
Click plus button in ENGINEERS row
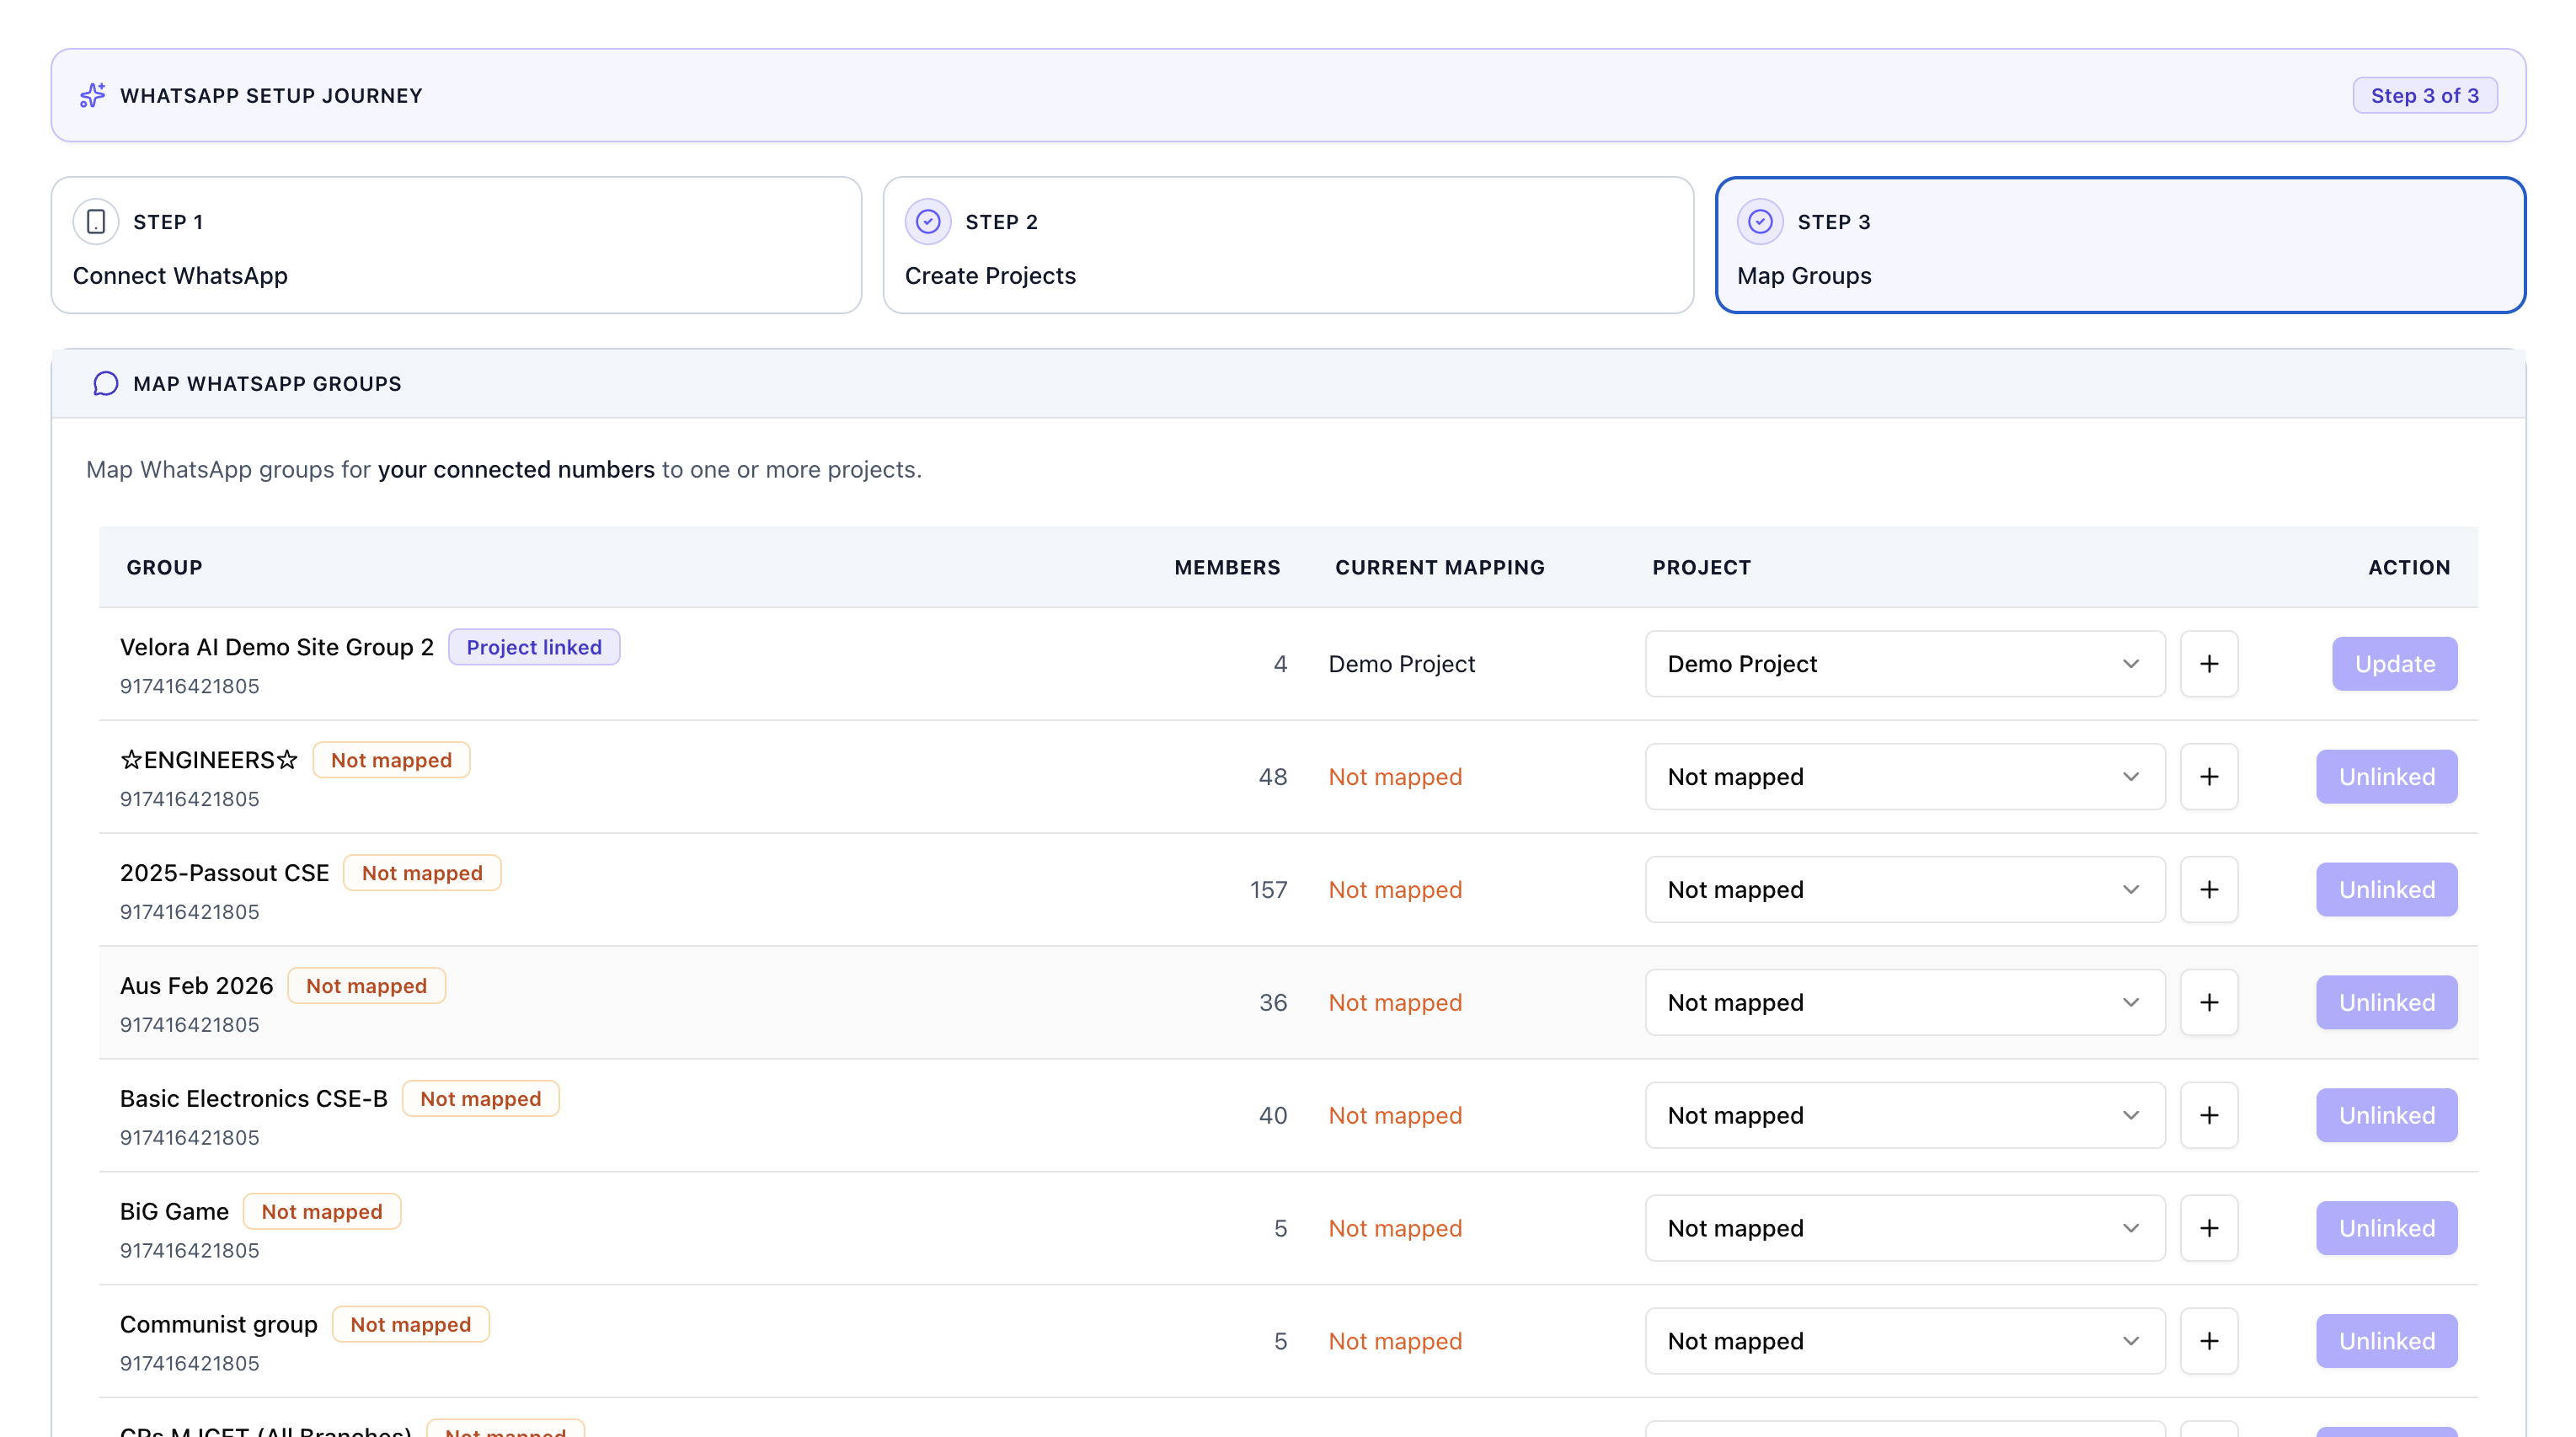[2209, 777]
